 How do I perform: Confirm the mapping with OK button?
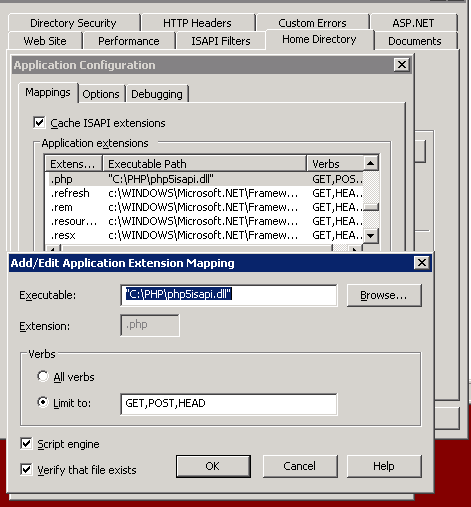(213, 466)
